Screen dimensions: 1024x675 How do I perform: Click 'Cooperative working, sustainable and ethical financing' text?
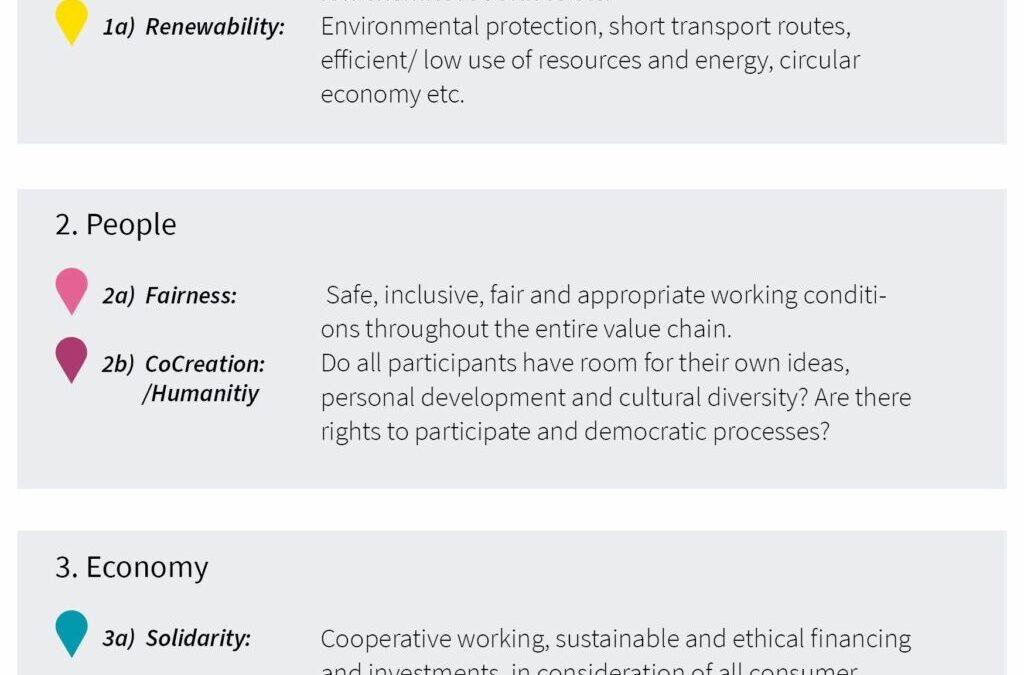pos(616,638)
